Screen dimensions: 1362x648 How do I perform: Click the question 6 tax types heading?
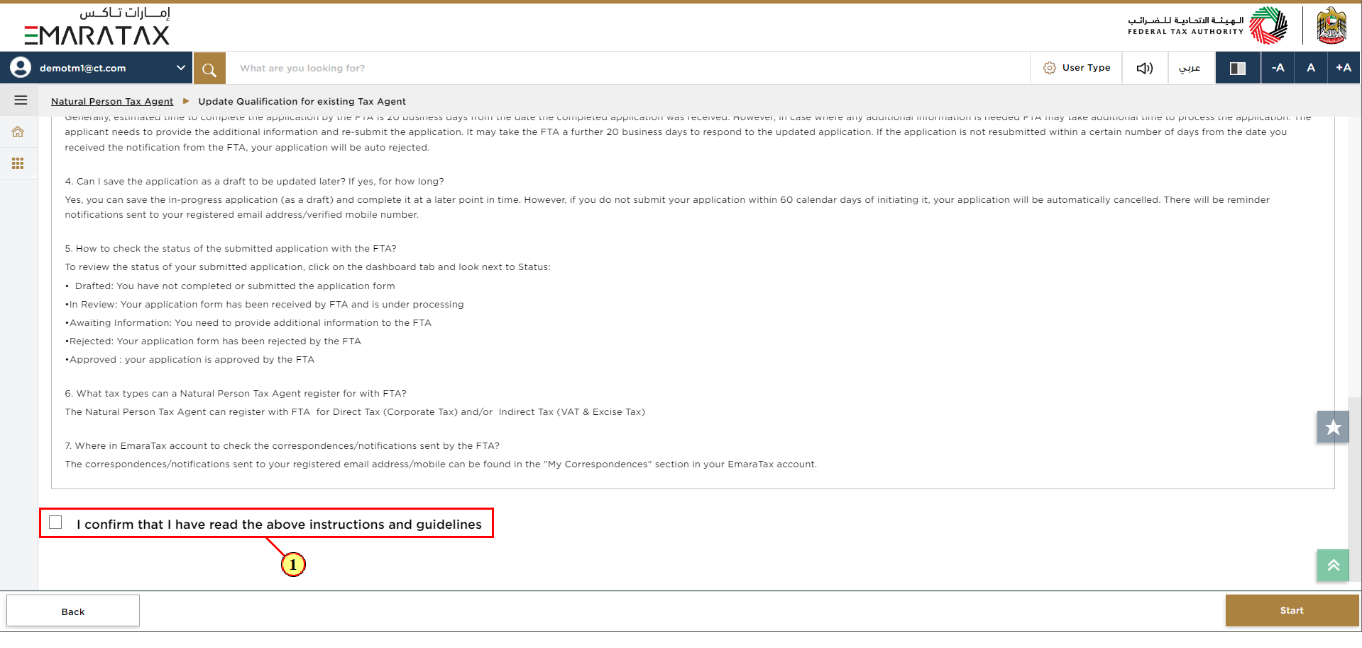pyautogui.click(x=235, y=394)
